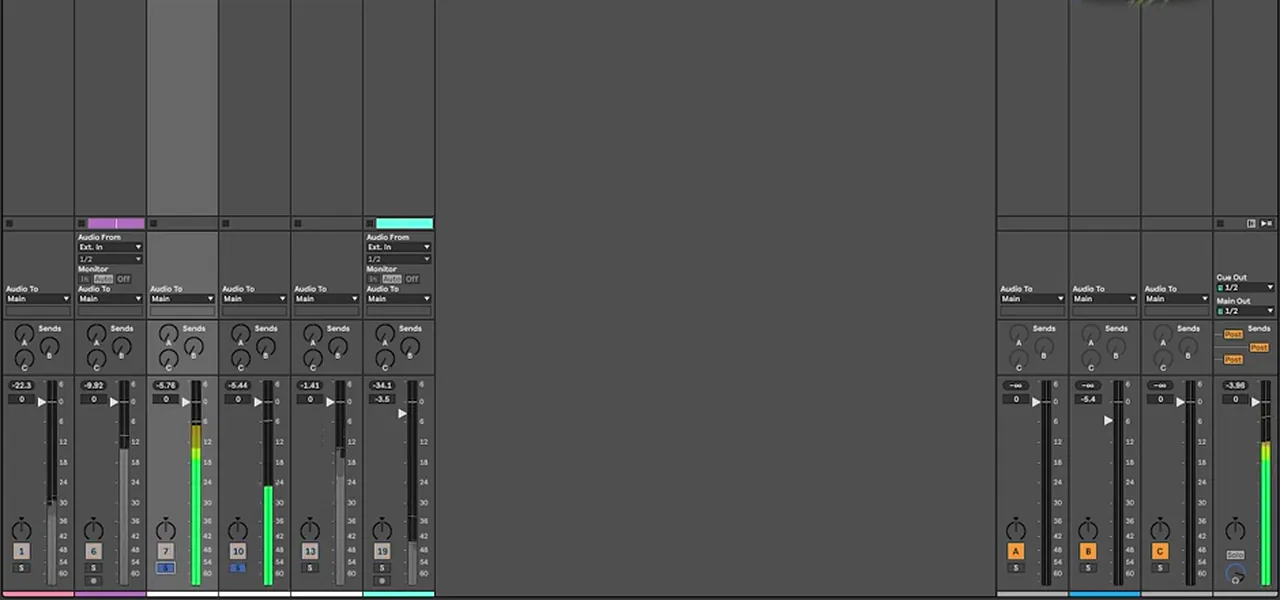This screenshot has height=600, width=1280.
Task: Open the 1/2 input channel dropdown on track 6
Action: [x=110, y=259]
